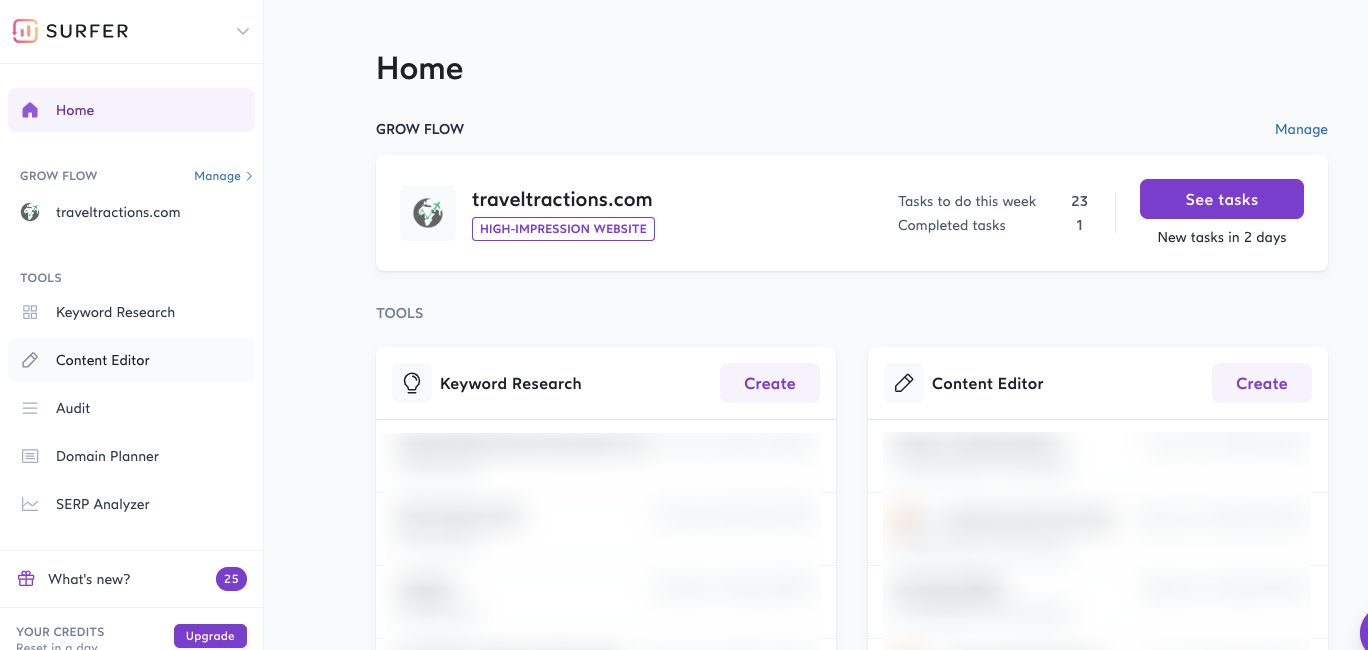The width and height of the screenshot is (1368, 650).
Task: Click the What's new gift icon
Action: (x=26, y=579)
